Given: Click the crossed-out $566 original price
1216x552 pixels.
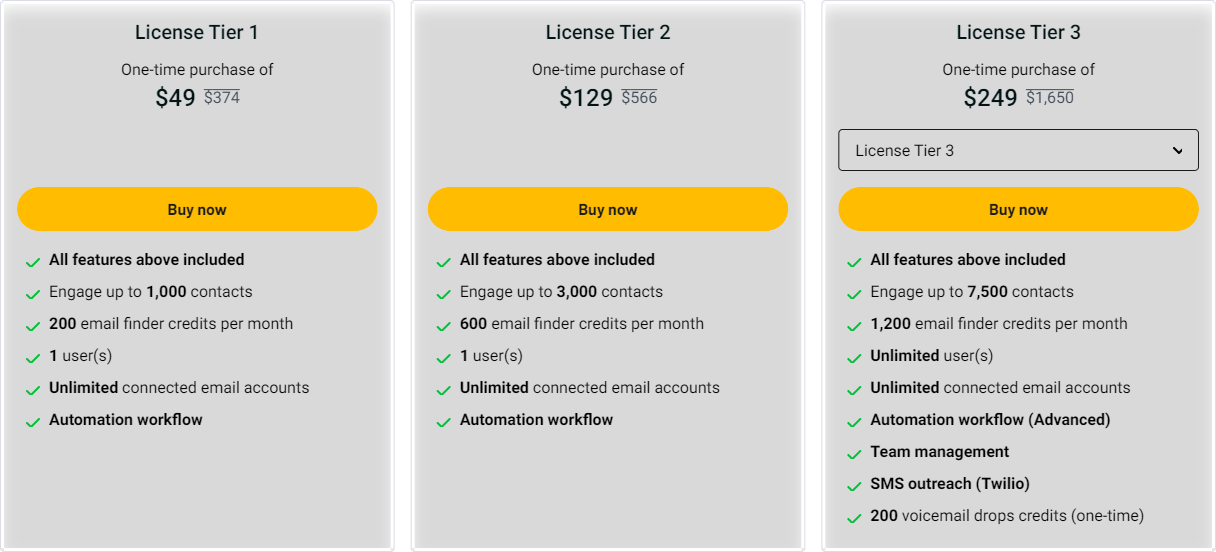Looking at the screenshot, I should pos(639,97).
